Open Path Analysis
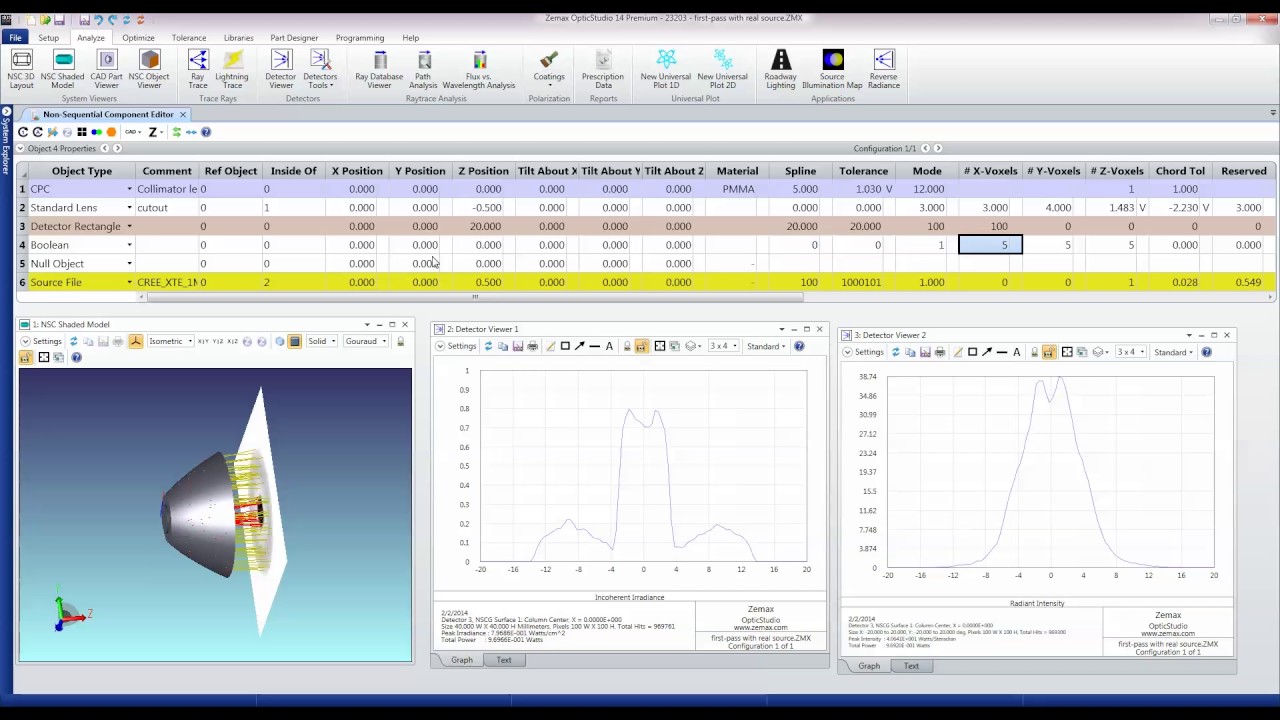1280x720 pixels. [x=423, y=69]
